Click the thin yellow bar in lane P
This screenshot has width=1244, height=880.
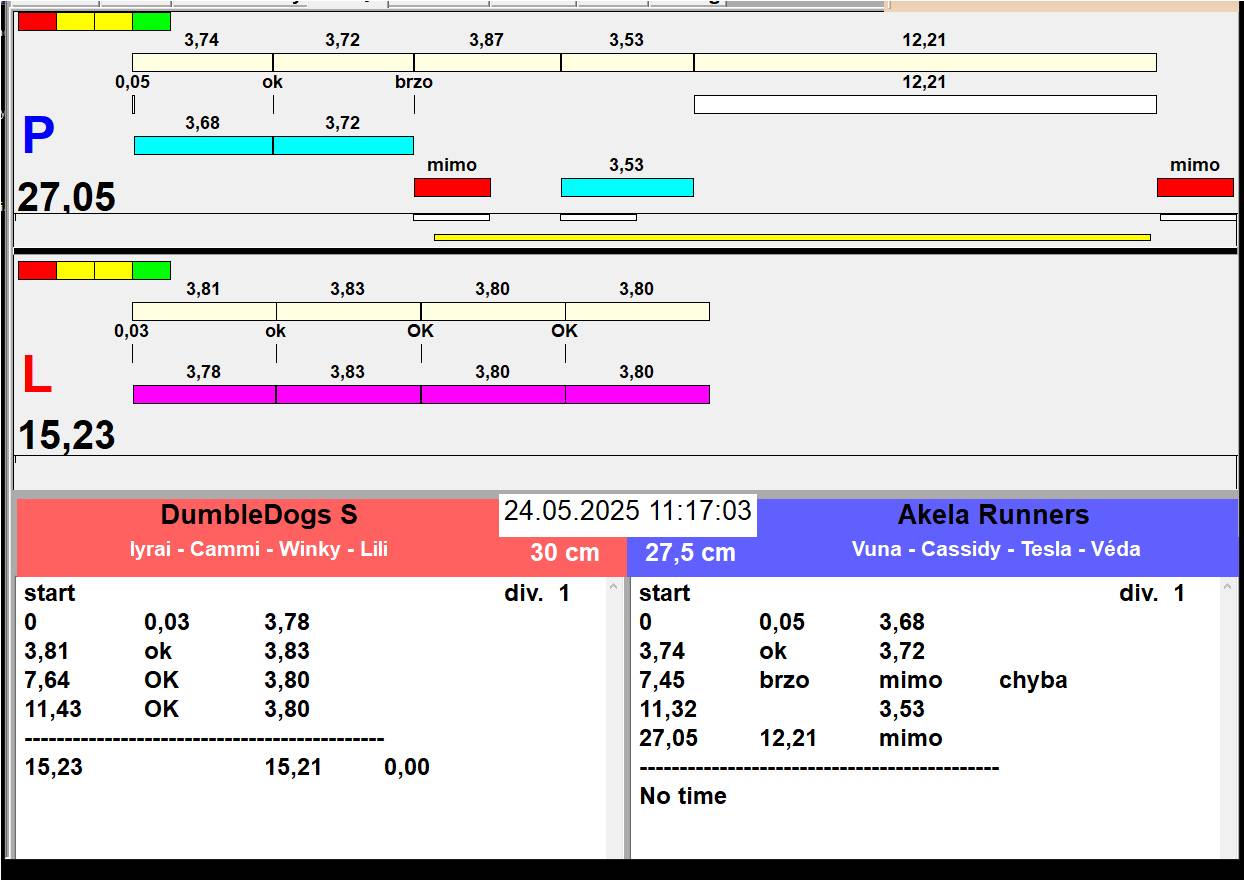[x=792, y=237]
